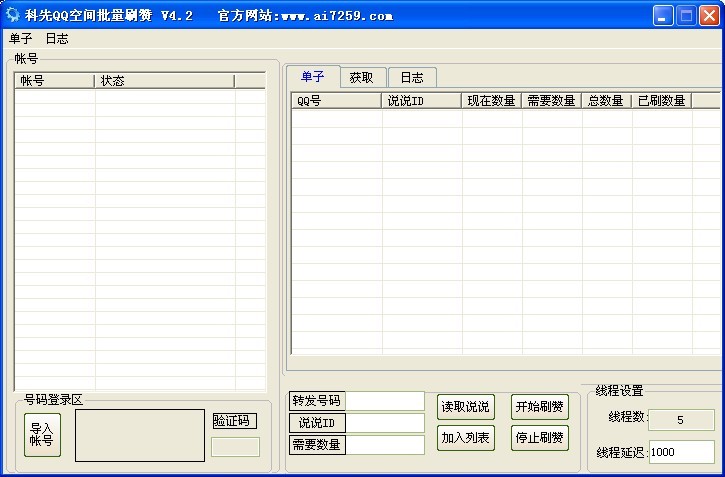Screen dimensions: 725x477
Task: Open the 单子 menu
Action: point(21,38)
